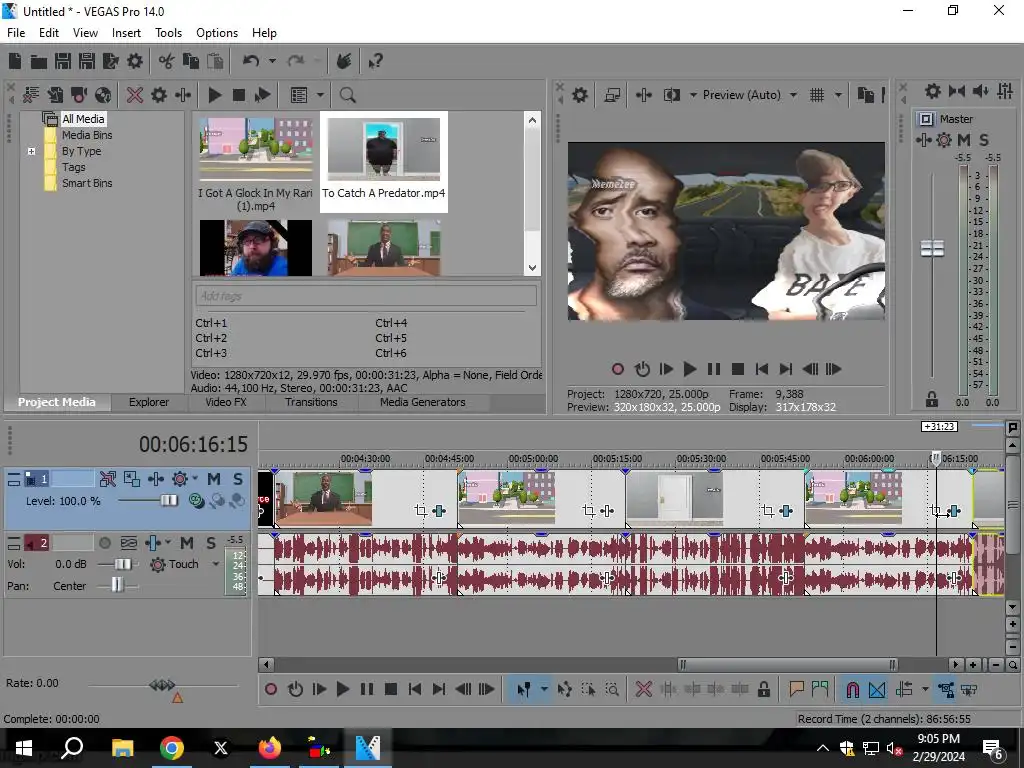Click the Add tags input field
Screen dimensions: 1024x768
(366, 296)
